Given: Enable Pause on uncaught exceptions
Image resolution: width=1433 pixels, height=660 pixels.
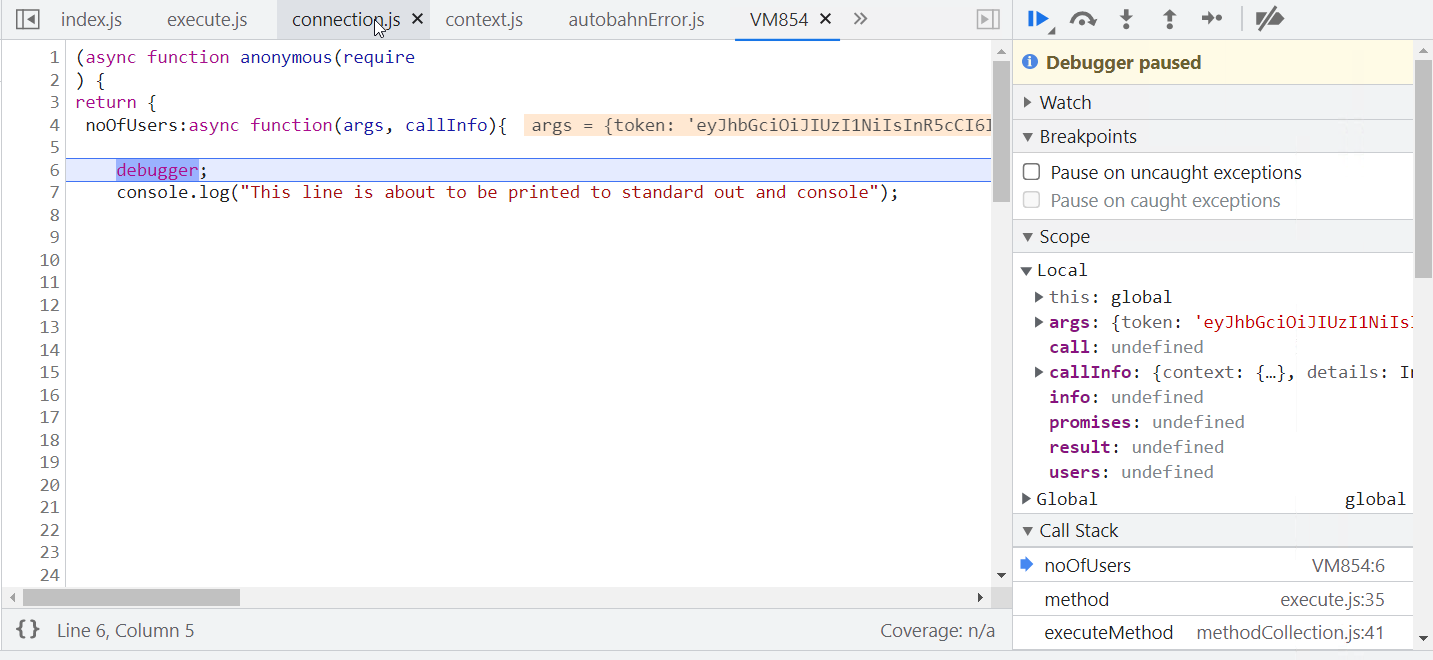Looking at the screenshot, I should pos(1032,172).
